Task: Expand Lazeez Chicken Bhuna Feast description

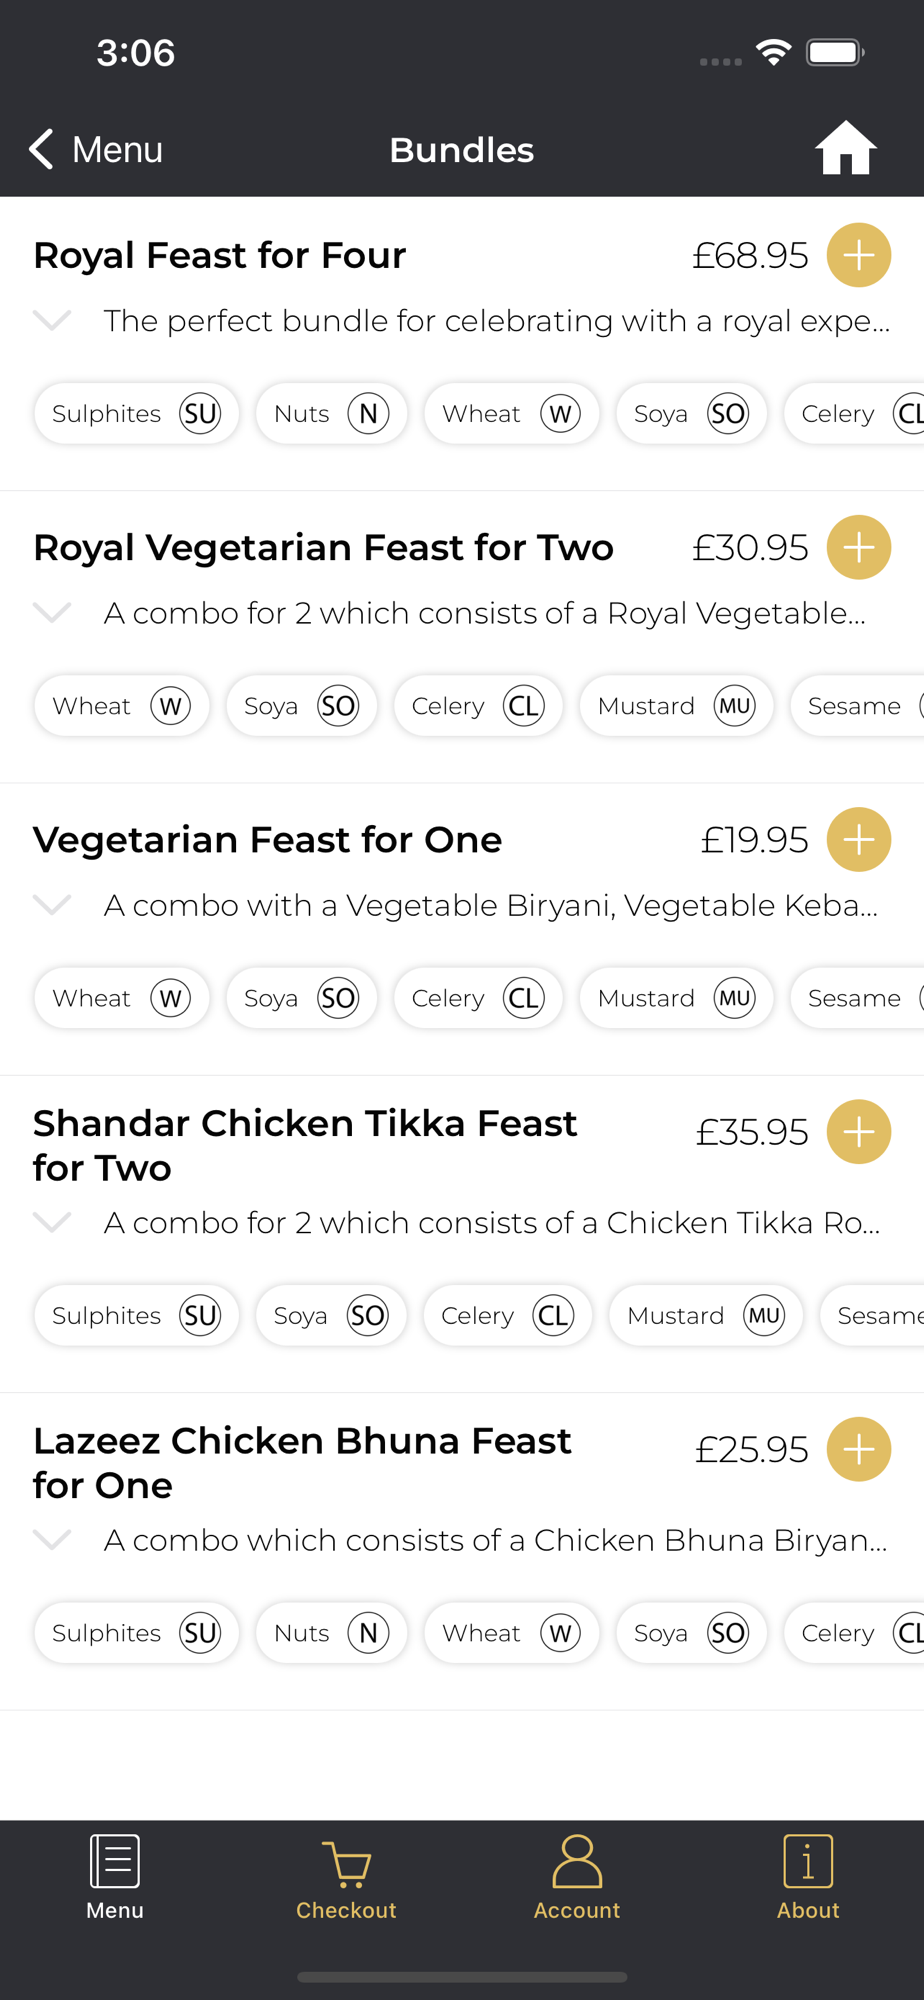Action: pos(52,1540)
